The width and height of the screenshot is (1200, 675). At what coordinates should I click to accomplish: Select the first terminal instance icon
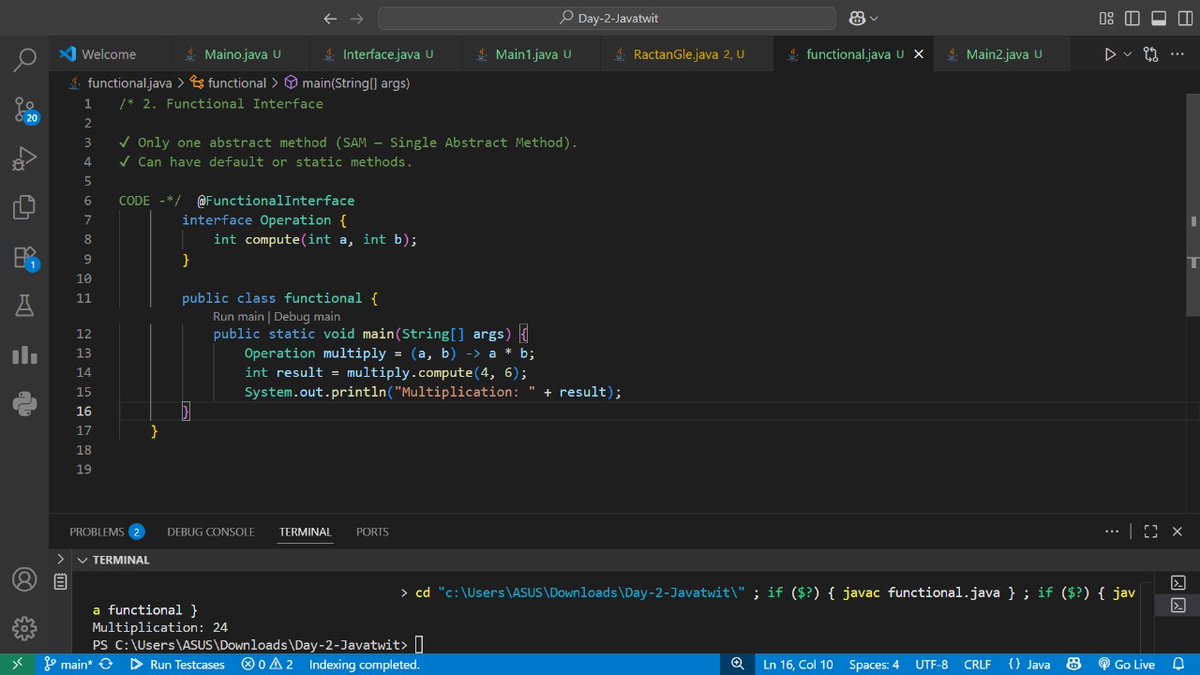tap(1178, 583)
